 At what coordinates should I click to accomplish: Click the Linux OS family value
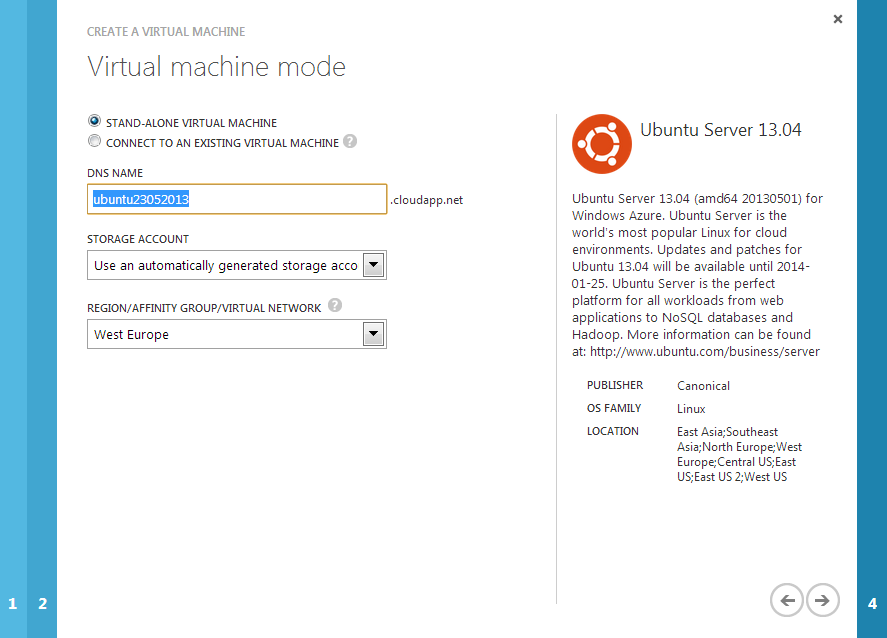691,409
